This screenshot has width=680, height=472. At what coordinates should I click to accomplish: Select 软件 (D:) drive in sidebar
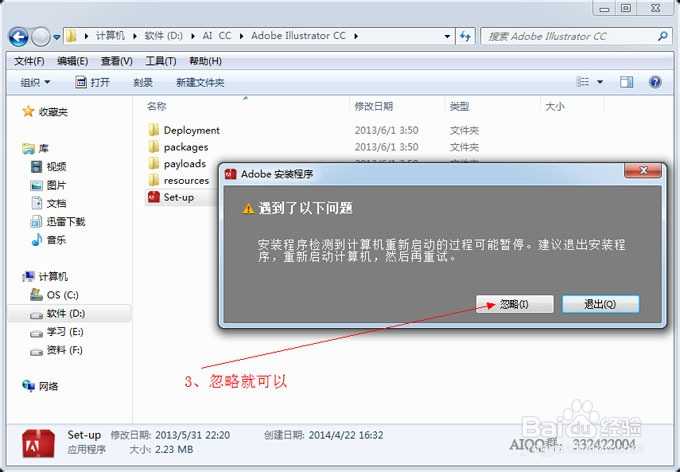[58, 314]
